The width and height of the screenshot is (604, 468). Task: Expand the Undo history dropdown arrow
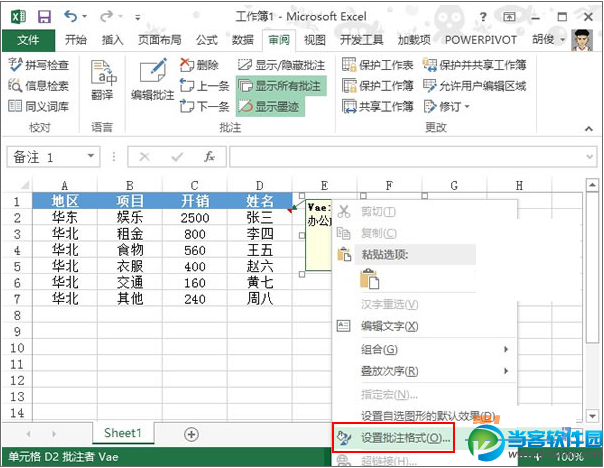(x=84, y=17)
